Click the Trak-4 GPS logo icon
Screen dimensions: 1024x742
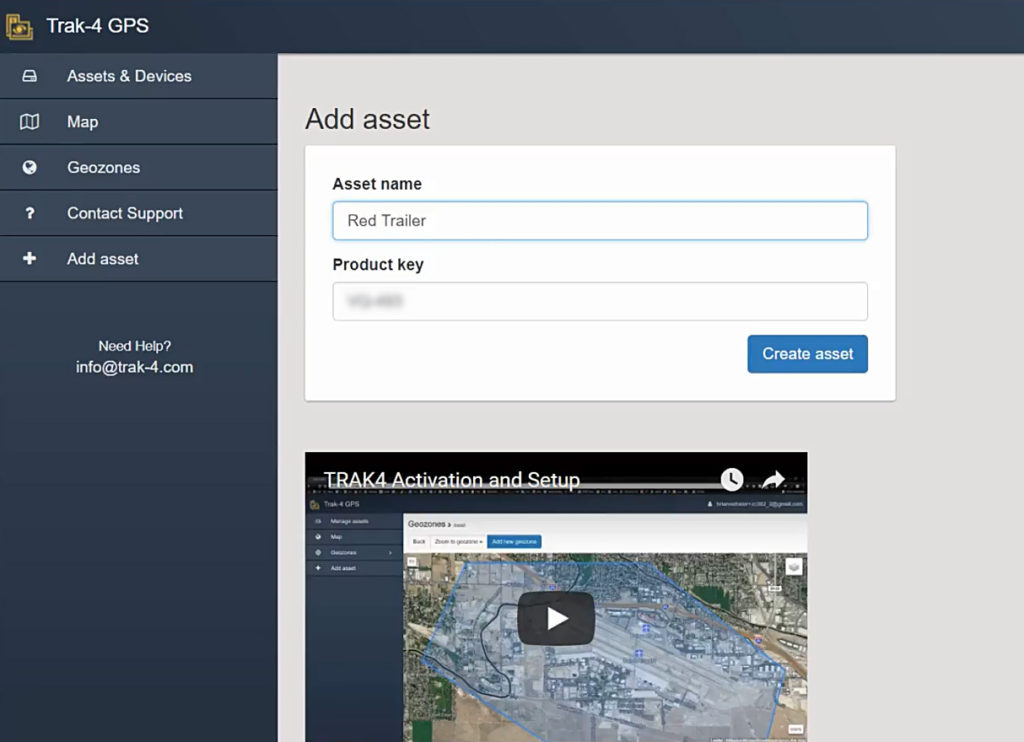[19, 27]
